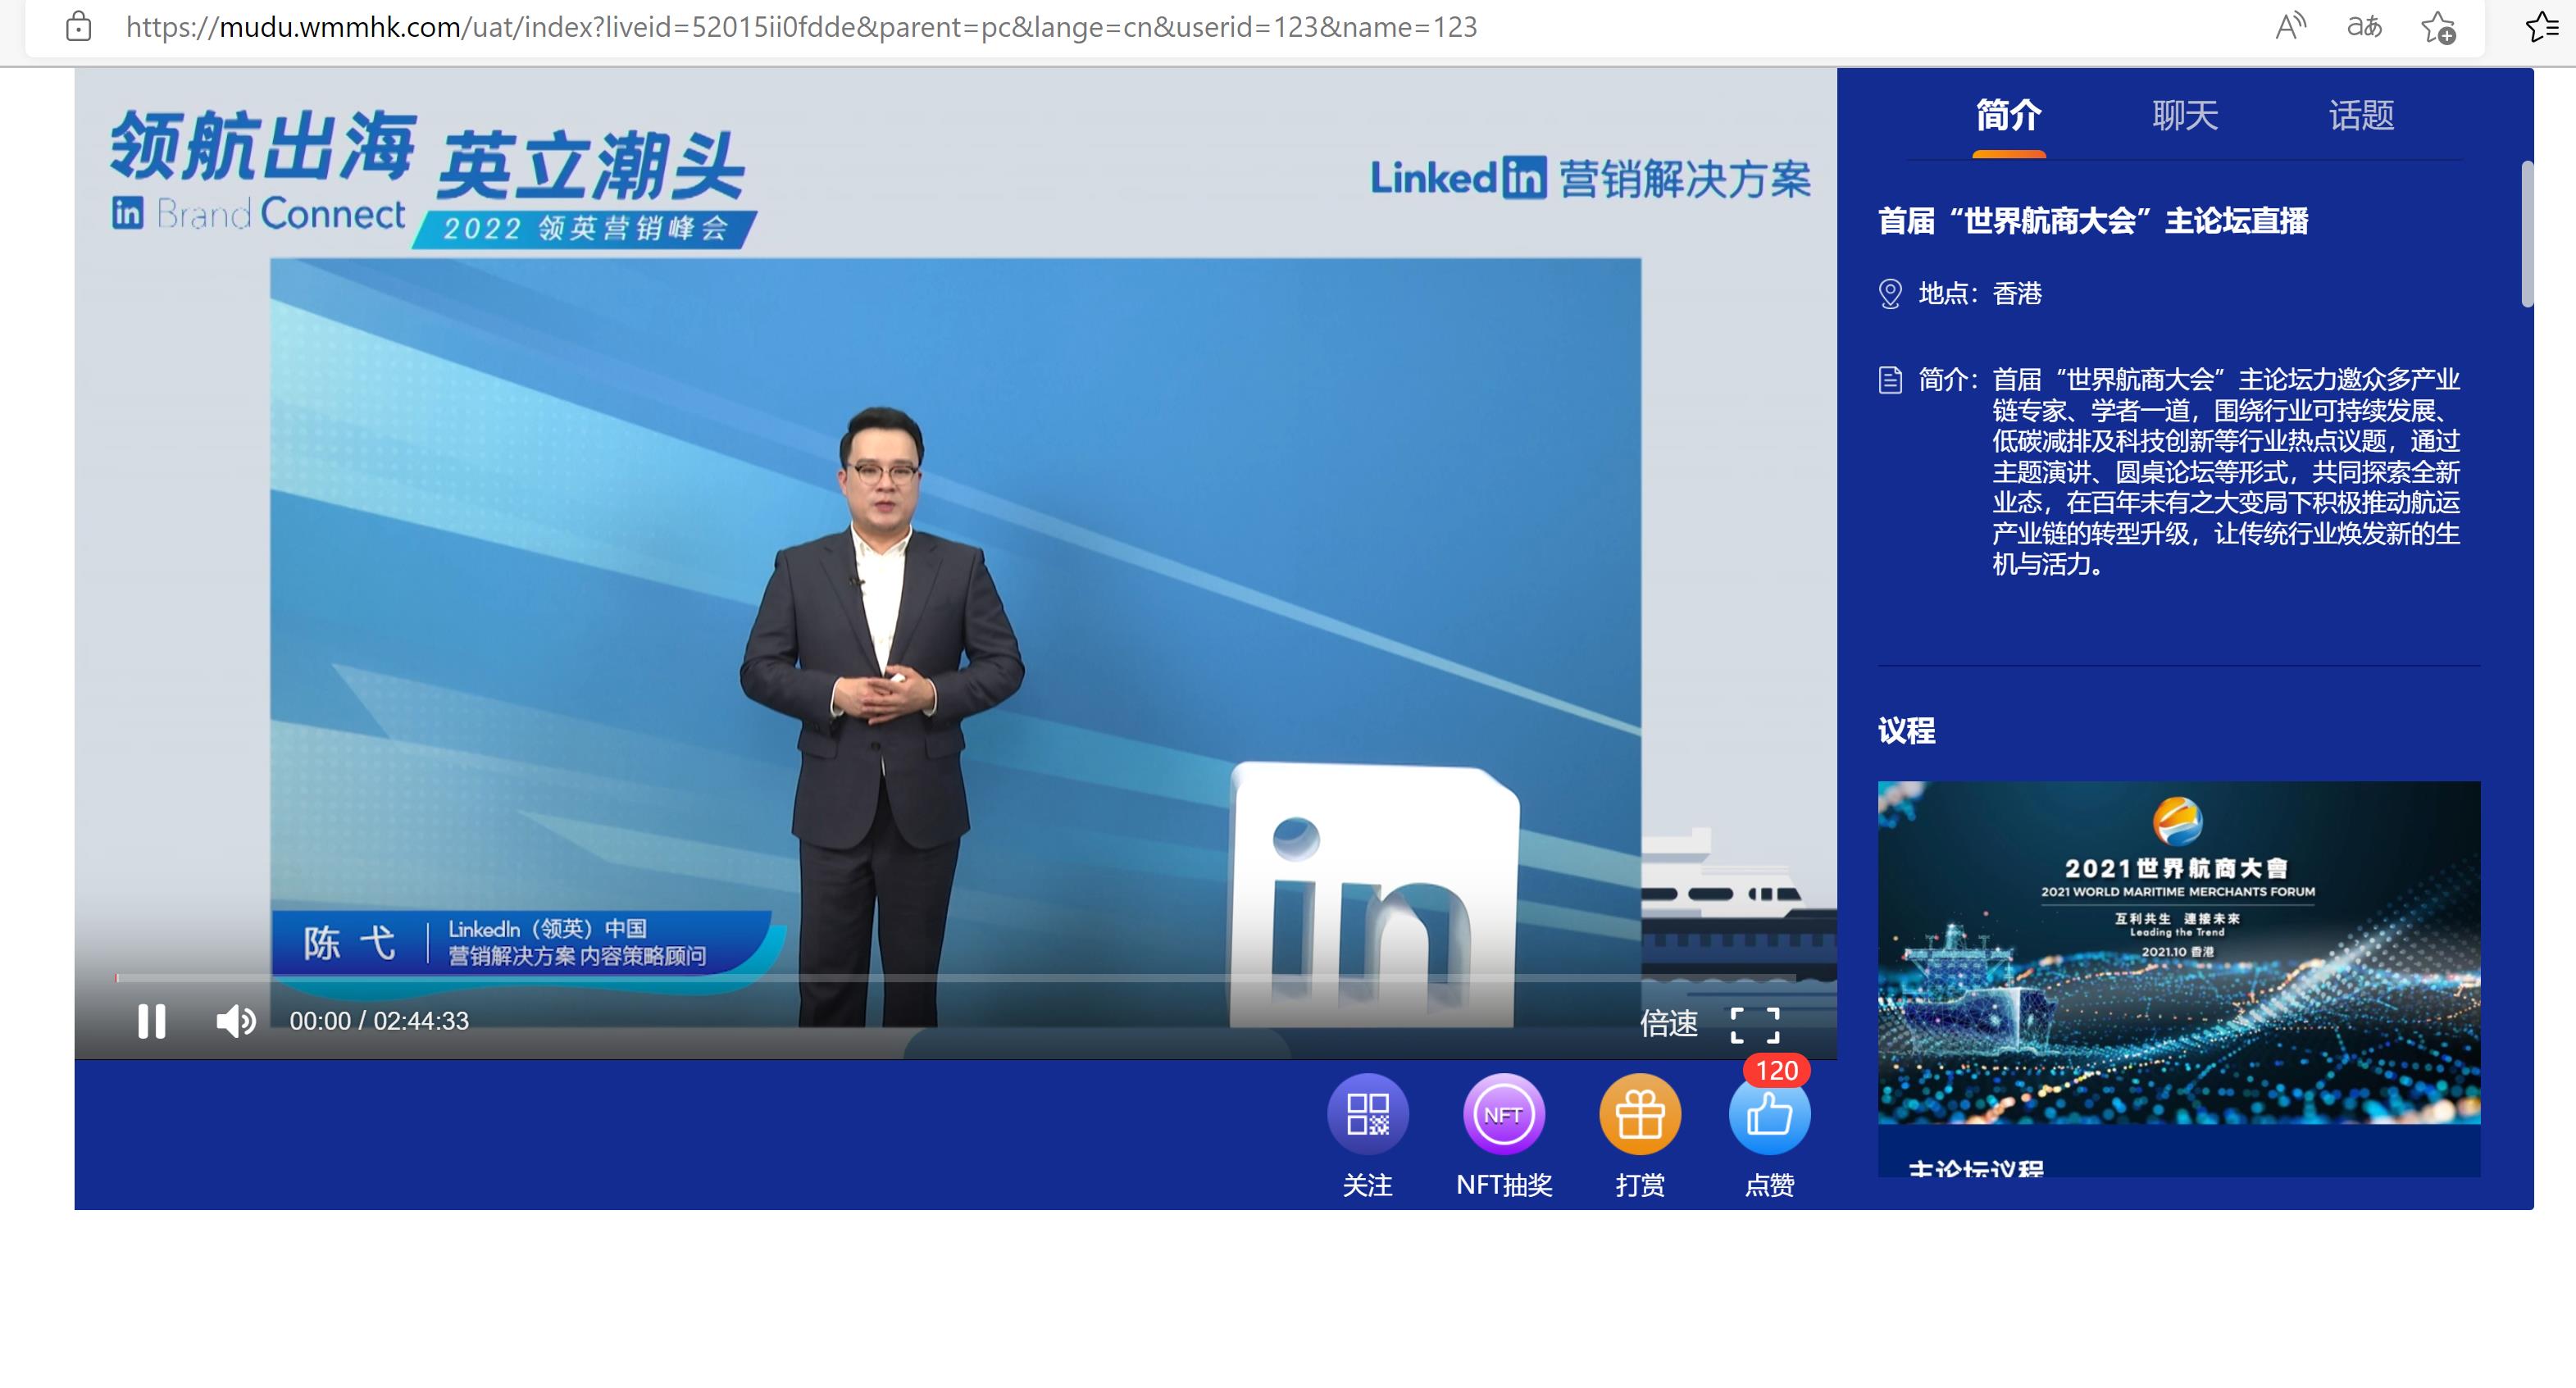Click the 议程 heading

tap(1907, 731)
